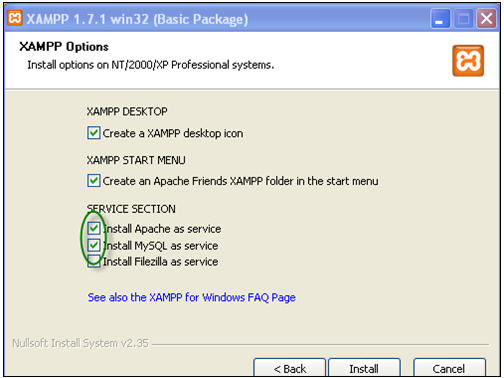Click the XAMPP START MENU heading text

pyautogui.click(x=136, y=160)
